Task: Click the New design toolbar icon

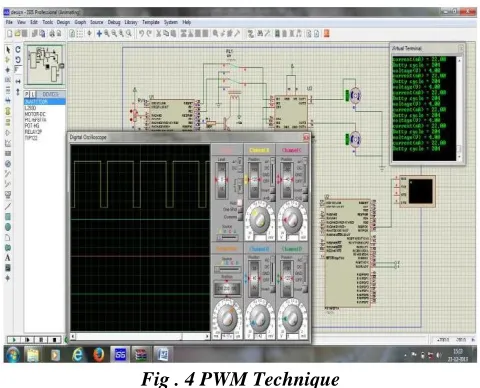Action: [x=10, y=33]
